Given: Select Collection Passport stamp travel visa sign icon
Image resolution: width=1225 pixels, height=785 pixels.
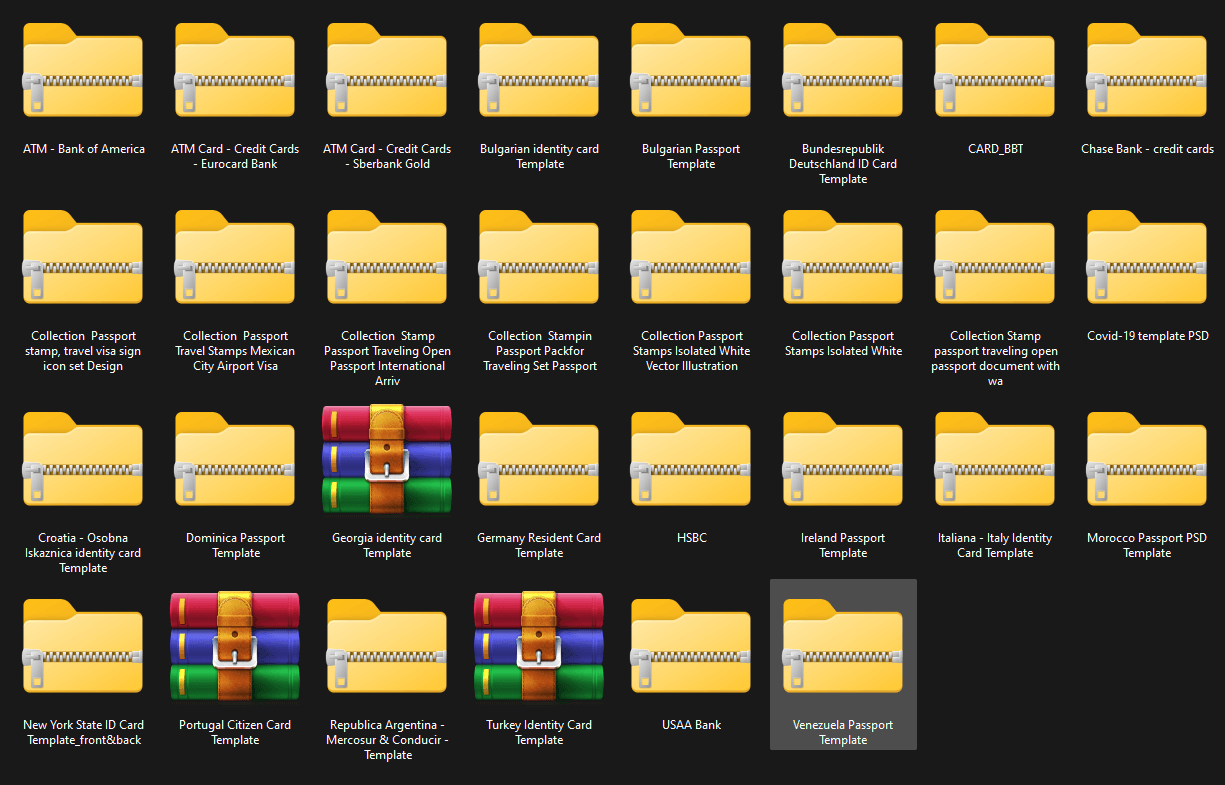Looking at the screenshot, I should pyautogui.click(x=83, y=257).
